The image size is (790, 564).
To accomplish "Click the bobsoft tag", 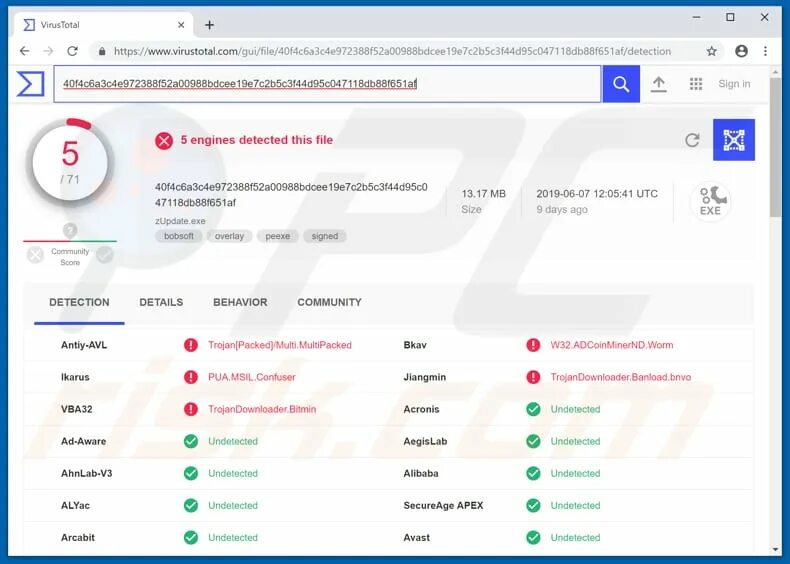I will tap(179, 236).
